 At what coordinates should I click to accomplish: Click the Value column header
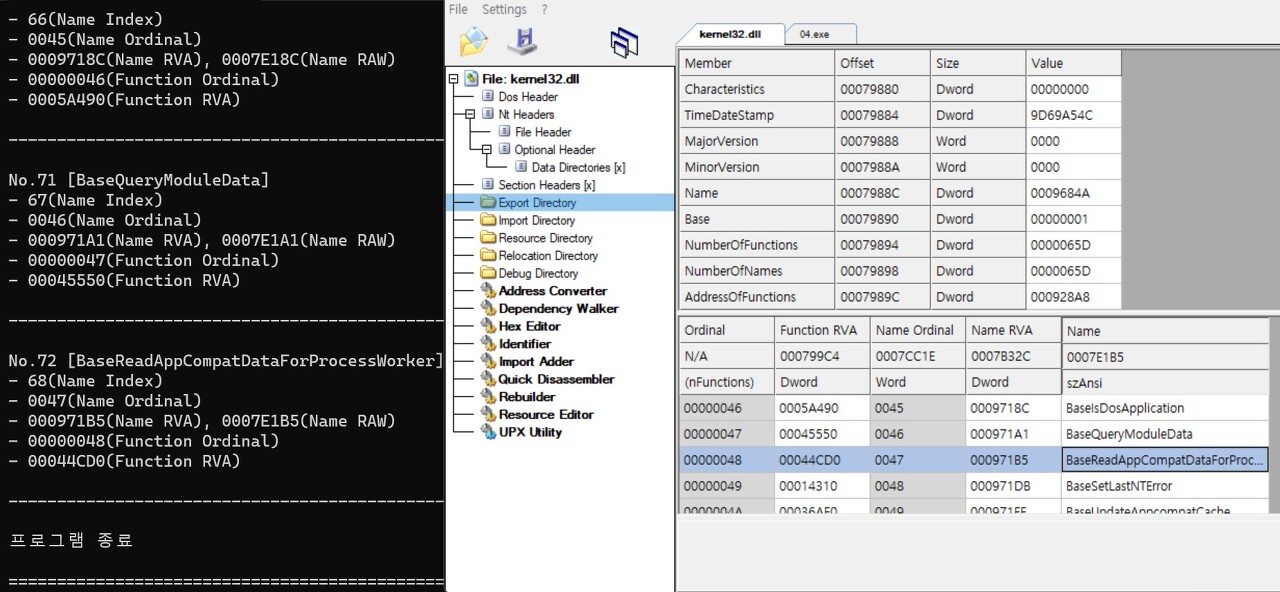tap(1074, 63)
